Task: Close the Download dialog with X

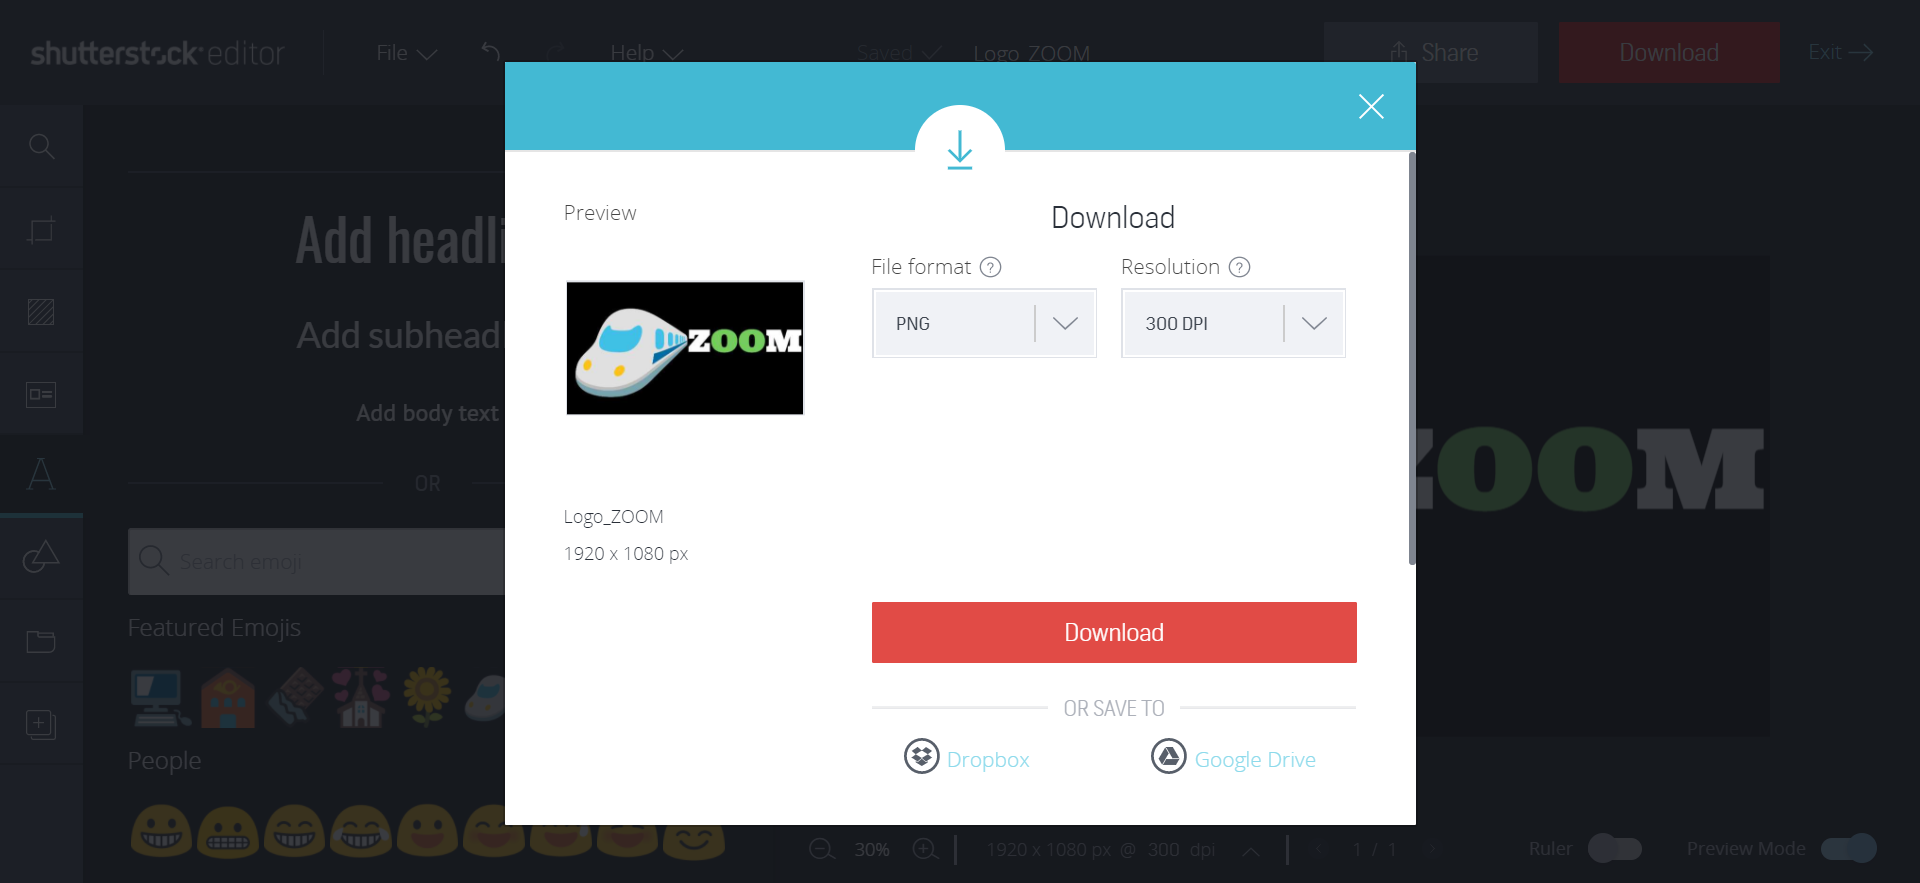Action: tap(1370, 107)
